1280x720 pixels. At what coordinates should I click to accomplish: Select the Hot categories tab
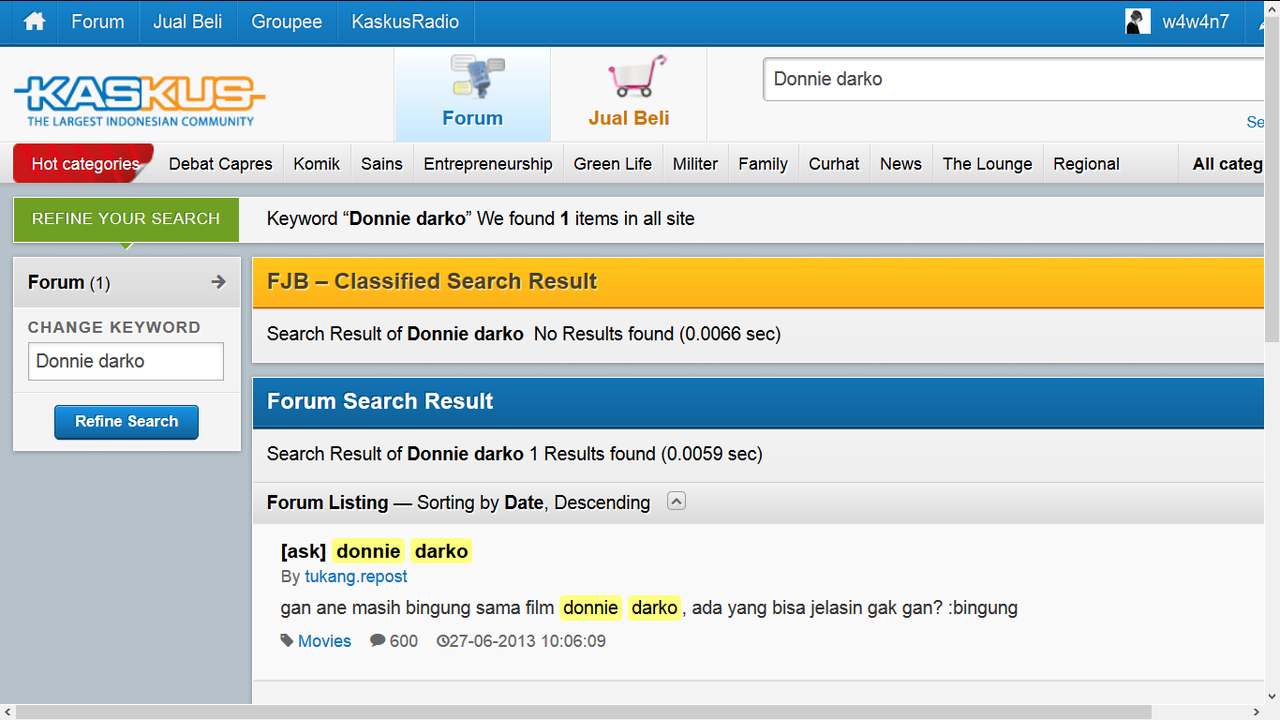coord(85,164)
